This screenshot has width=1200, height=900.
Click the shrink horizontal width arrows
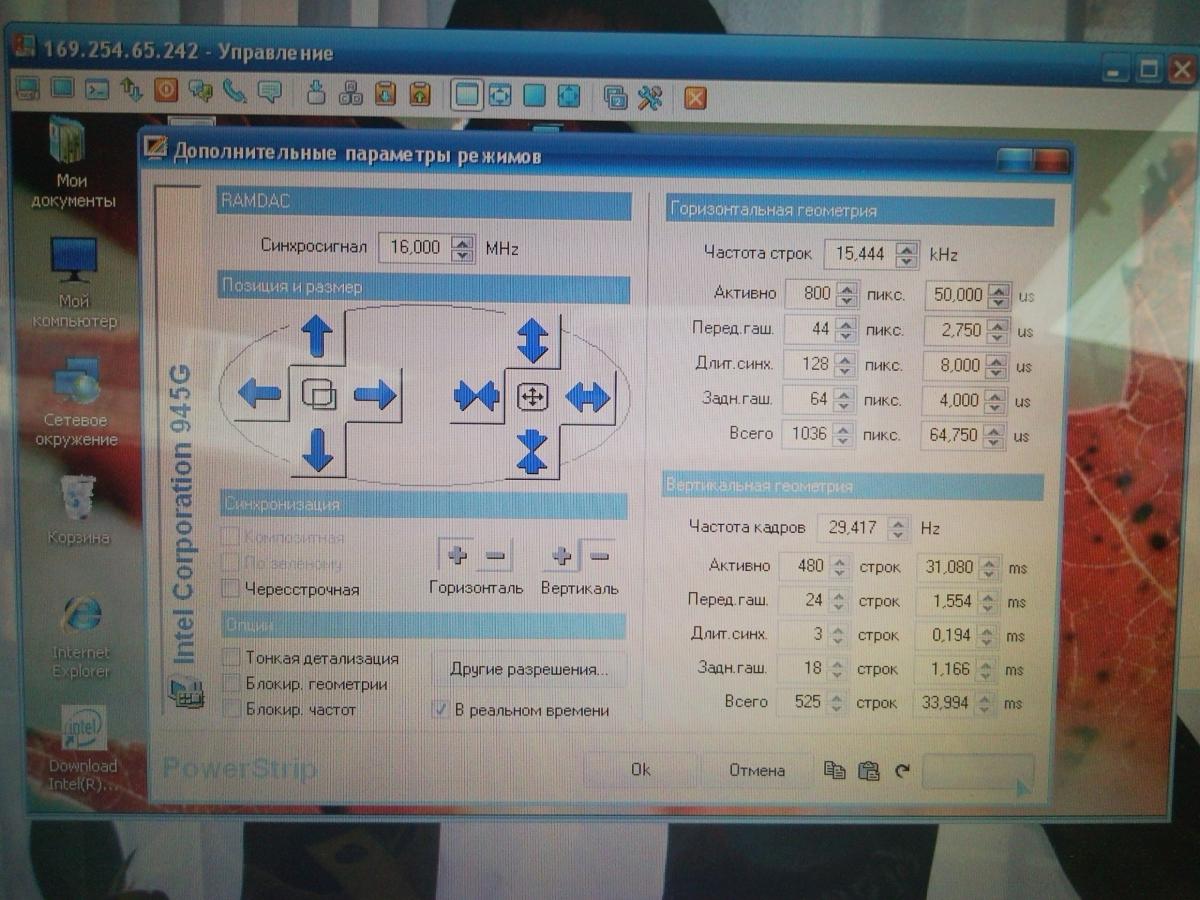pos(476,396)
